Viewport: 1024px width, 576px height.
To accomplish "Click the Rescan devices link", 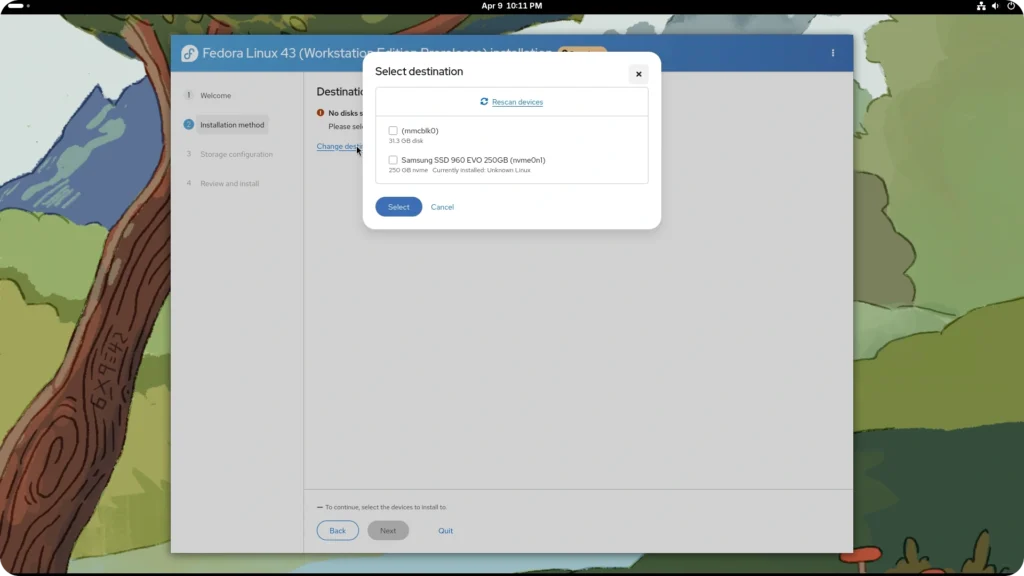I will (517, 102).
